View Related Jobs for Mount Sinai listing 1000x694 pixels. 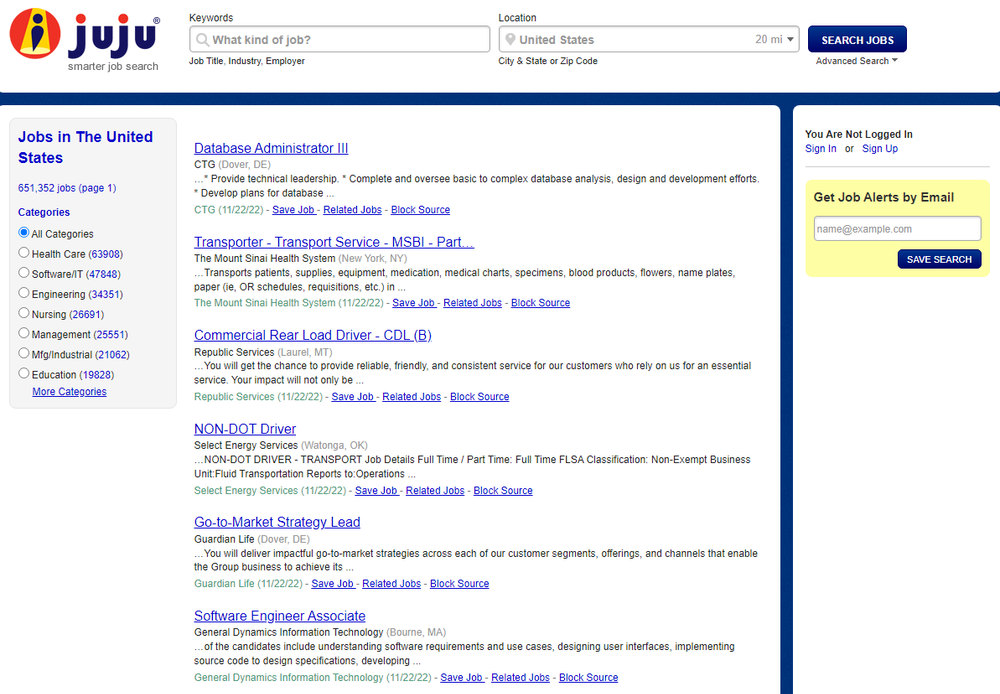coord(473,303)
